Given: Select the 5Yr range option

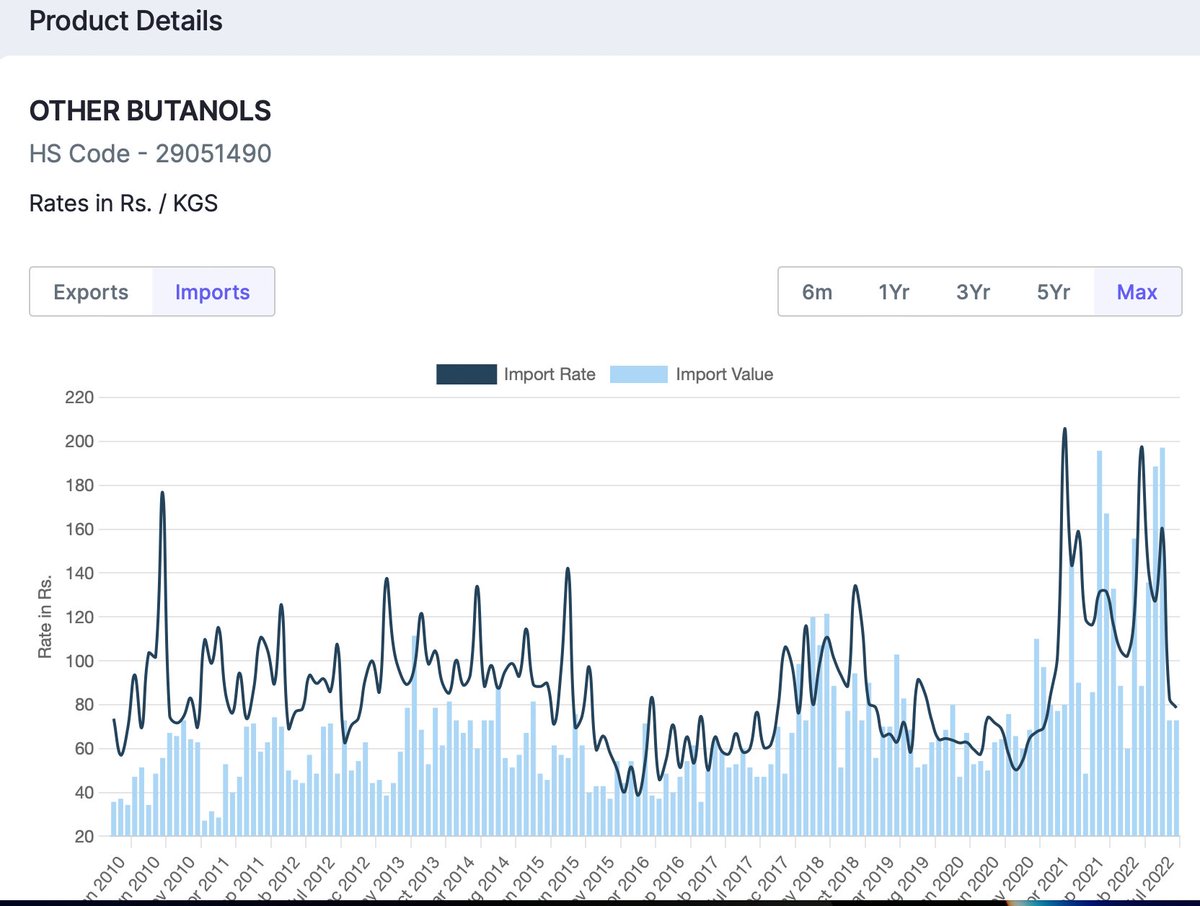Looking at the screenshot, I should click(1053, 292).
